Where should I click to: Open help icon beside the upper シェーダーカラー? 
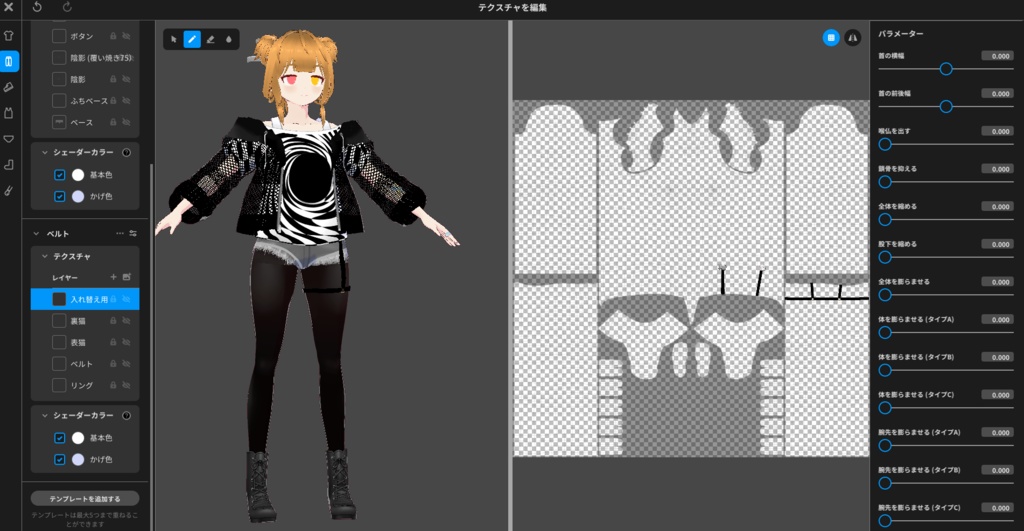click(127, 152)
